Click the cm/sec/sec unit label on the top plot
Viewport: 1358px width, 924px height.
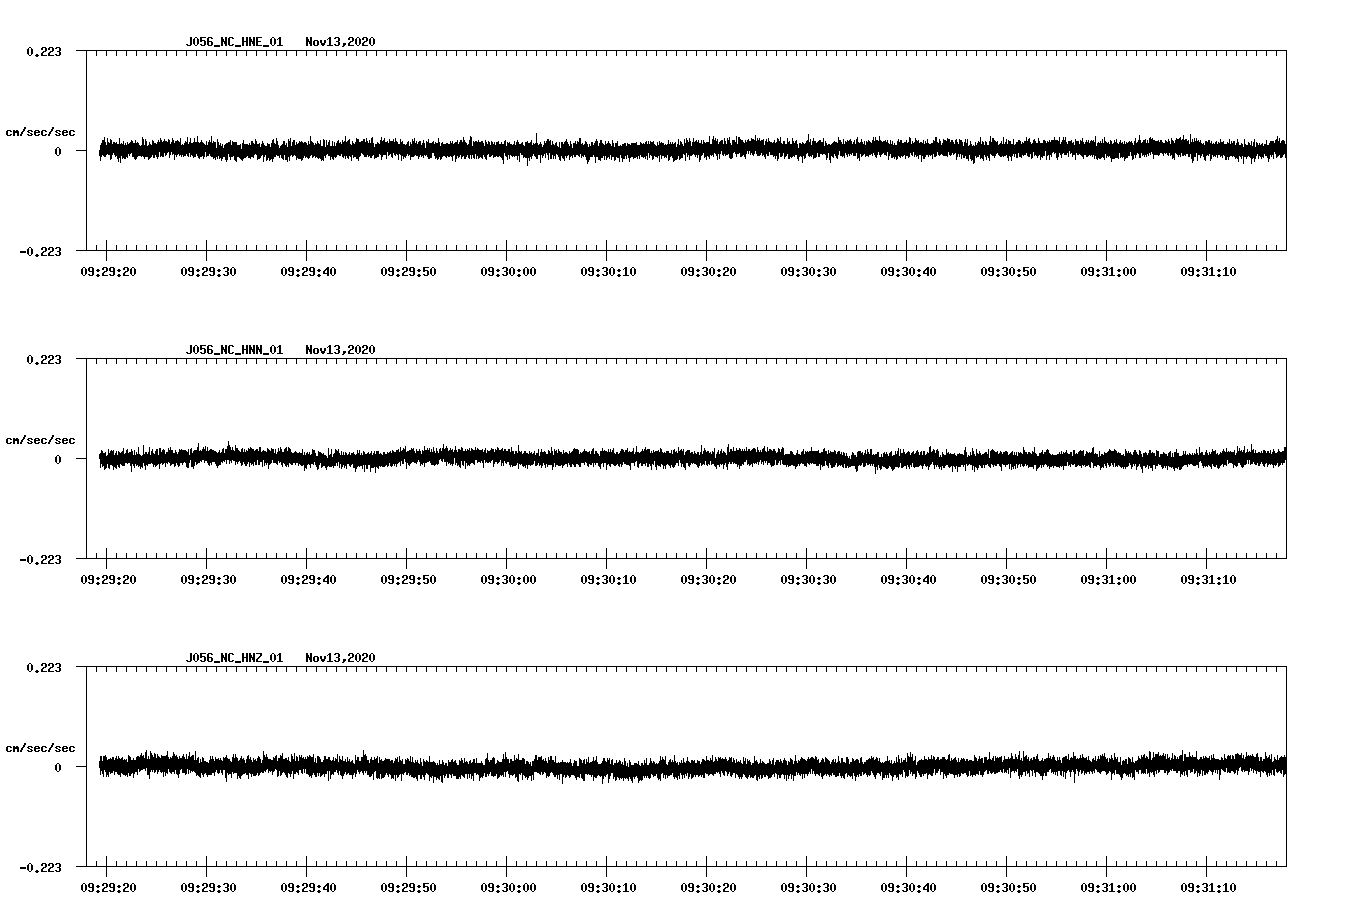click(x=41, y=132)
